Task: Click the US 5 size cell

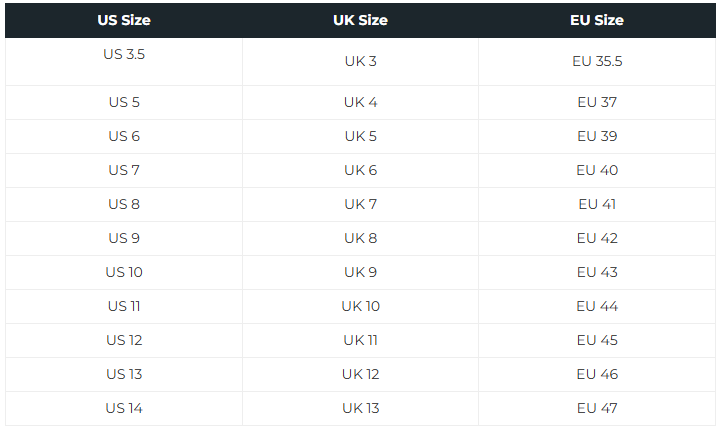Action: (x=124, y=102)
